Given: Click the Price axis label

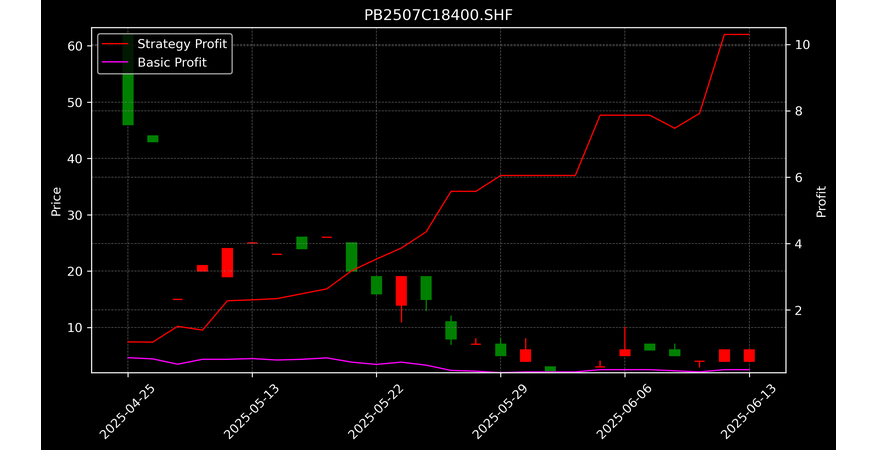Looking at the screenshot, I should pyautogui.click(x=56, y=201).
